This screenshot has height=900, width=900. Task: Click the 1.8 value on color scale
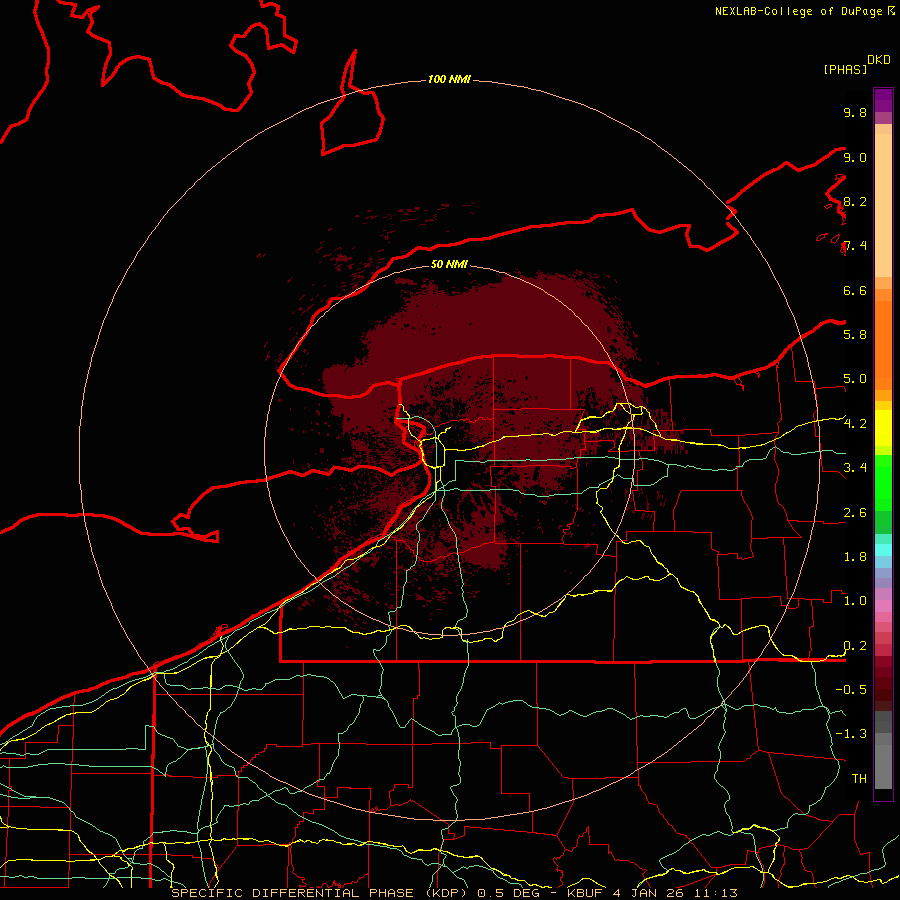(x=855, y=556)
